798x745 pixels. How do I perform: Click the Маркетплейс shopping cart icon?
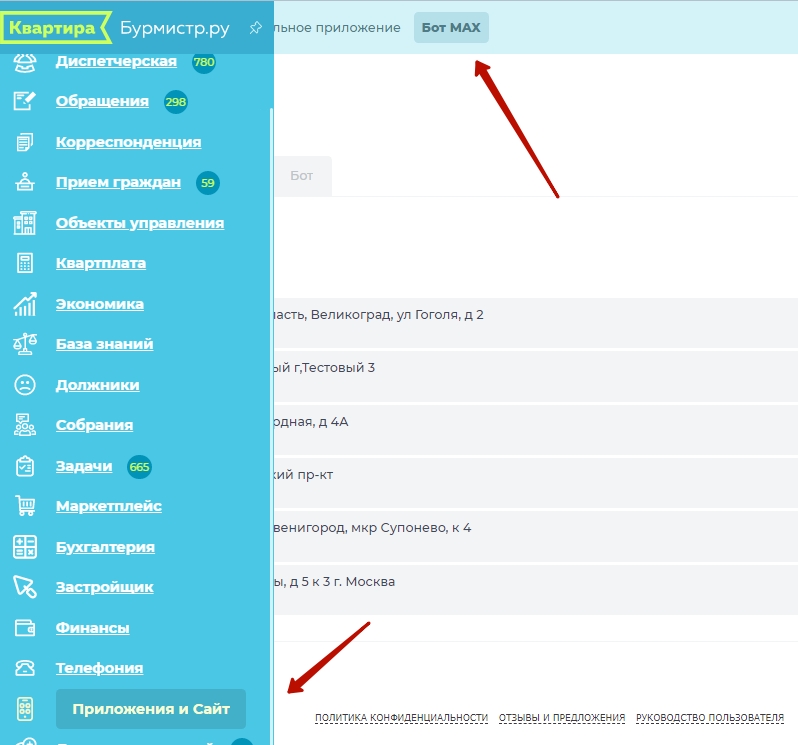[x=25, y=506]
